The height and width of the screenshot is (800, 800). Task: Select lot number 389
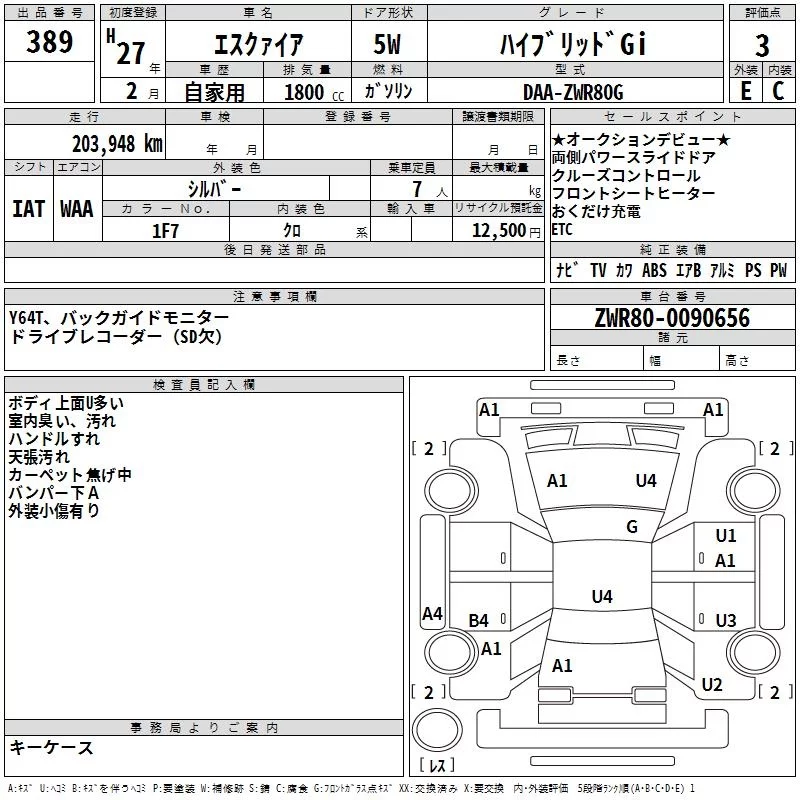pyautogui.click(x=49, y=41)
